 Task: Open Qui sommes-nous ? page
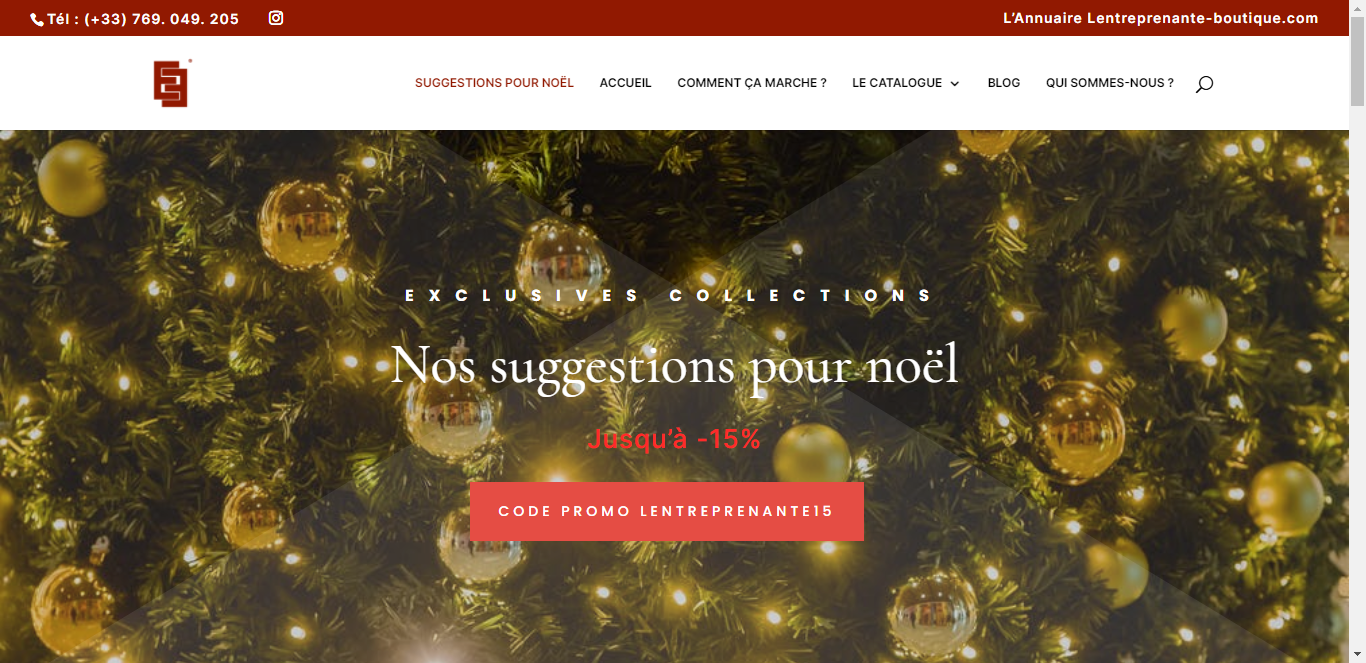click(1110, 83)
